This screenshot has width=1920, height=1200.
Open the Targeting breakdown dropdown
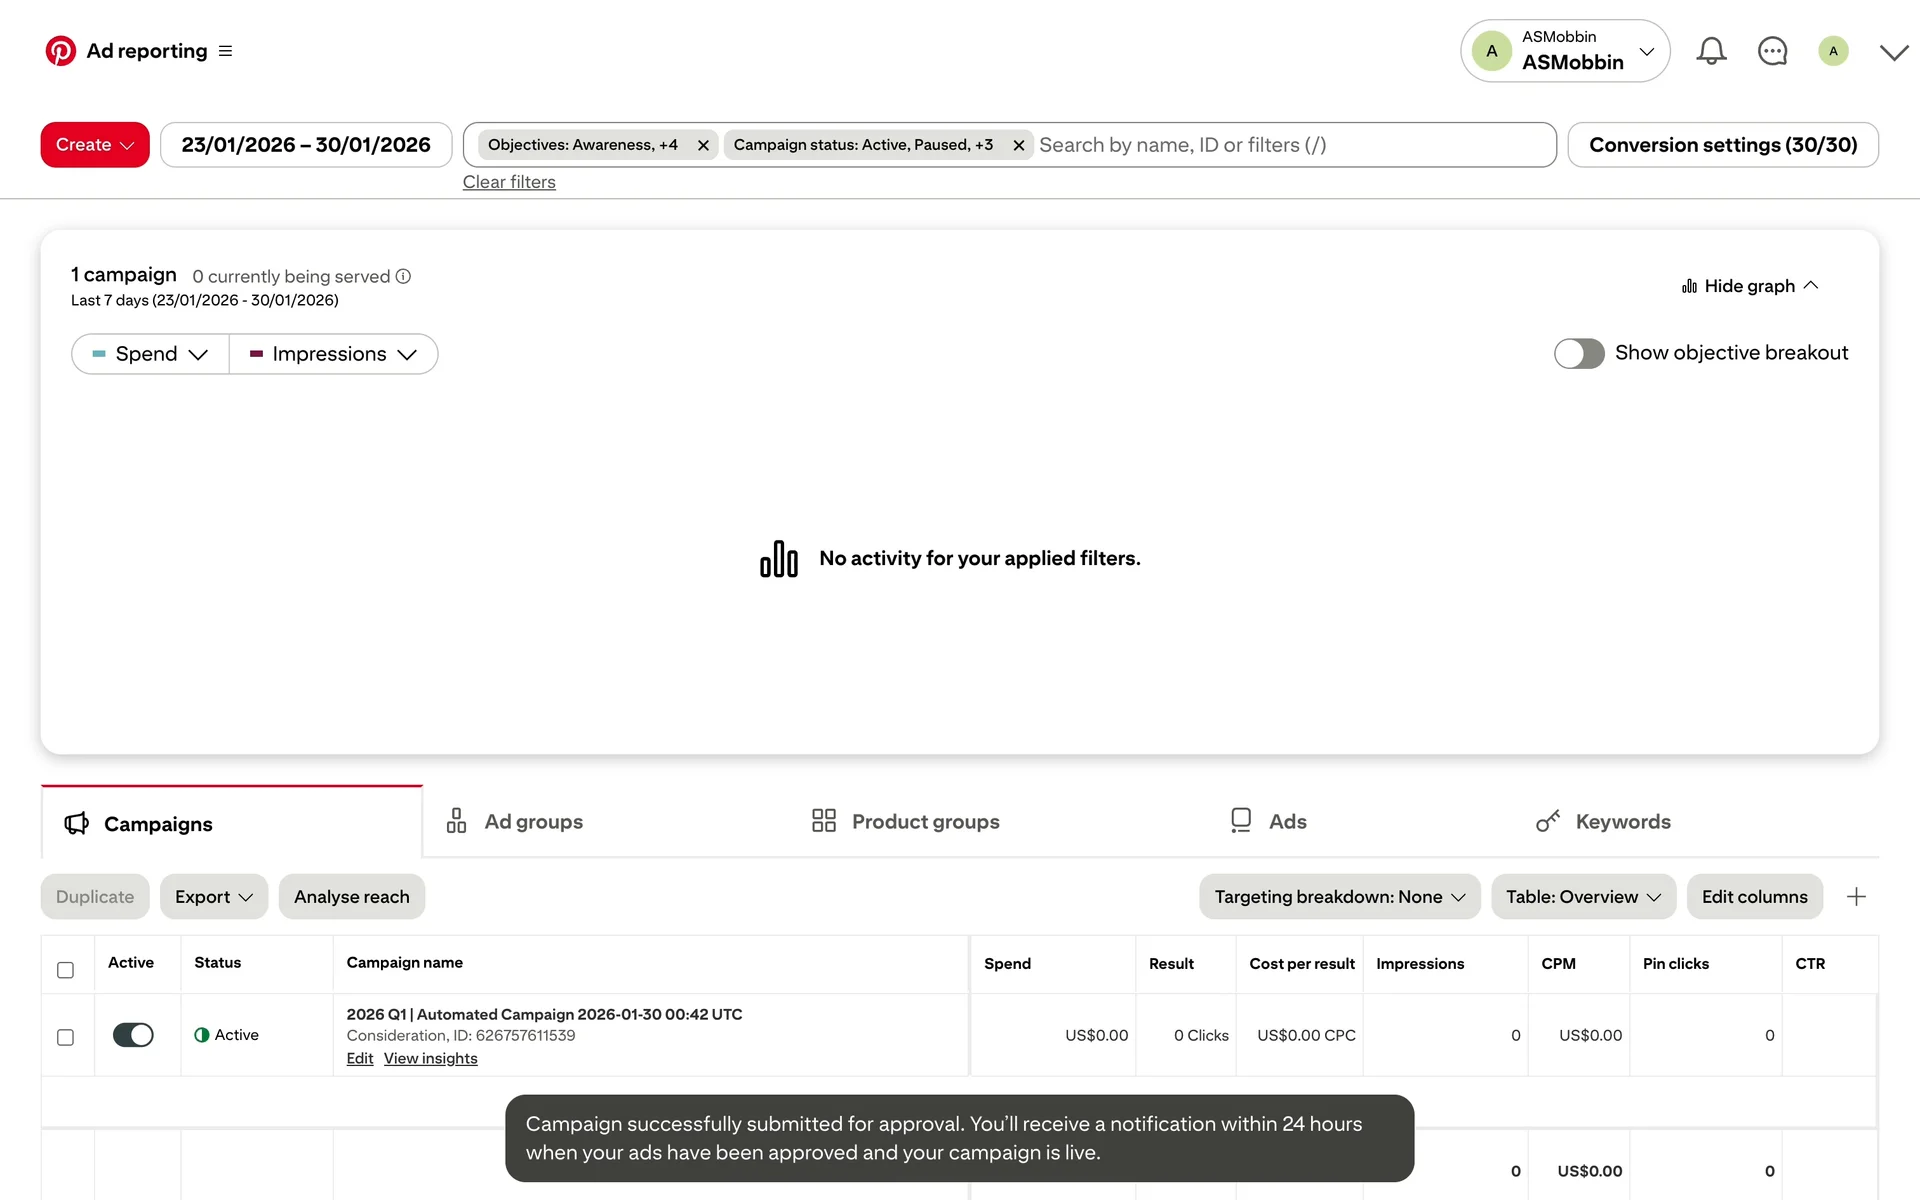click(x=1339, y=897)
